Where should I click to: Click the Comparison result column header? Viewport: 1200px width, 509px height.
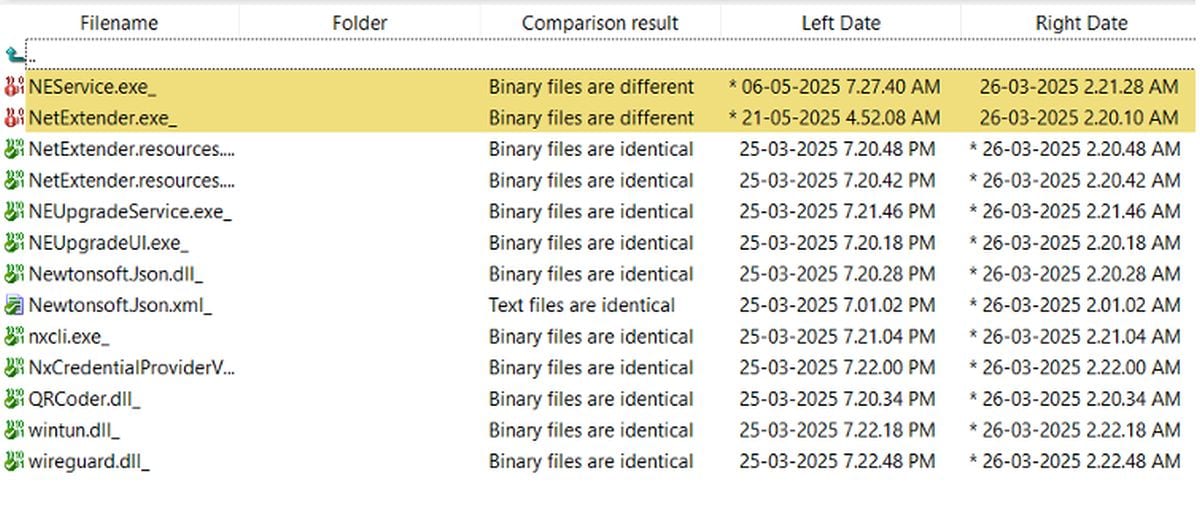point(600,22)
